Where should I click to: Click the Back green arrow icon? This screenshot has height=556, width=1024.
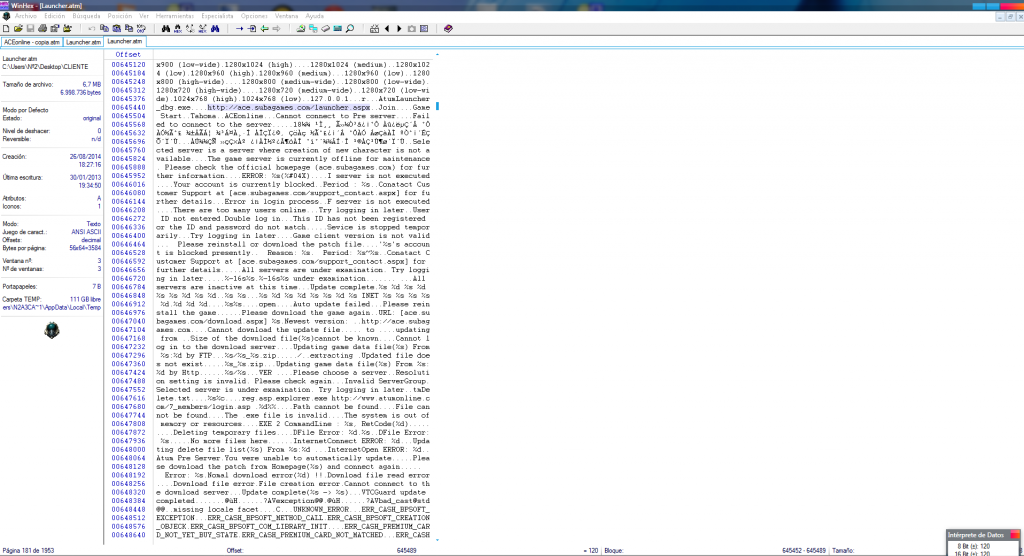[x=264, y=28]
